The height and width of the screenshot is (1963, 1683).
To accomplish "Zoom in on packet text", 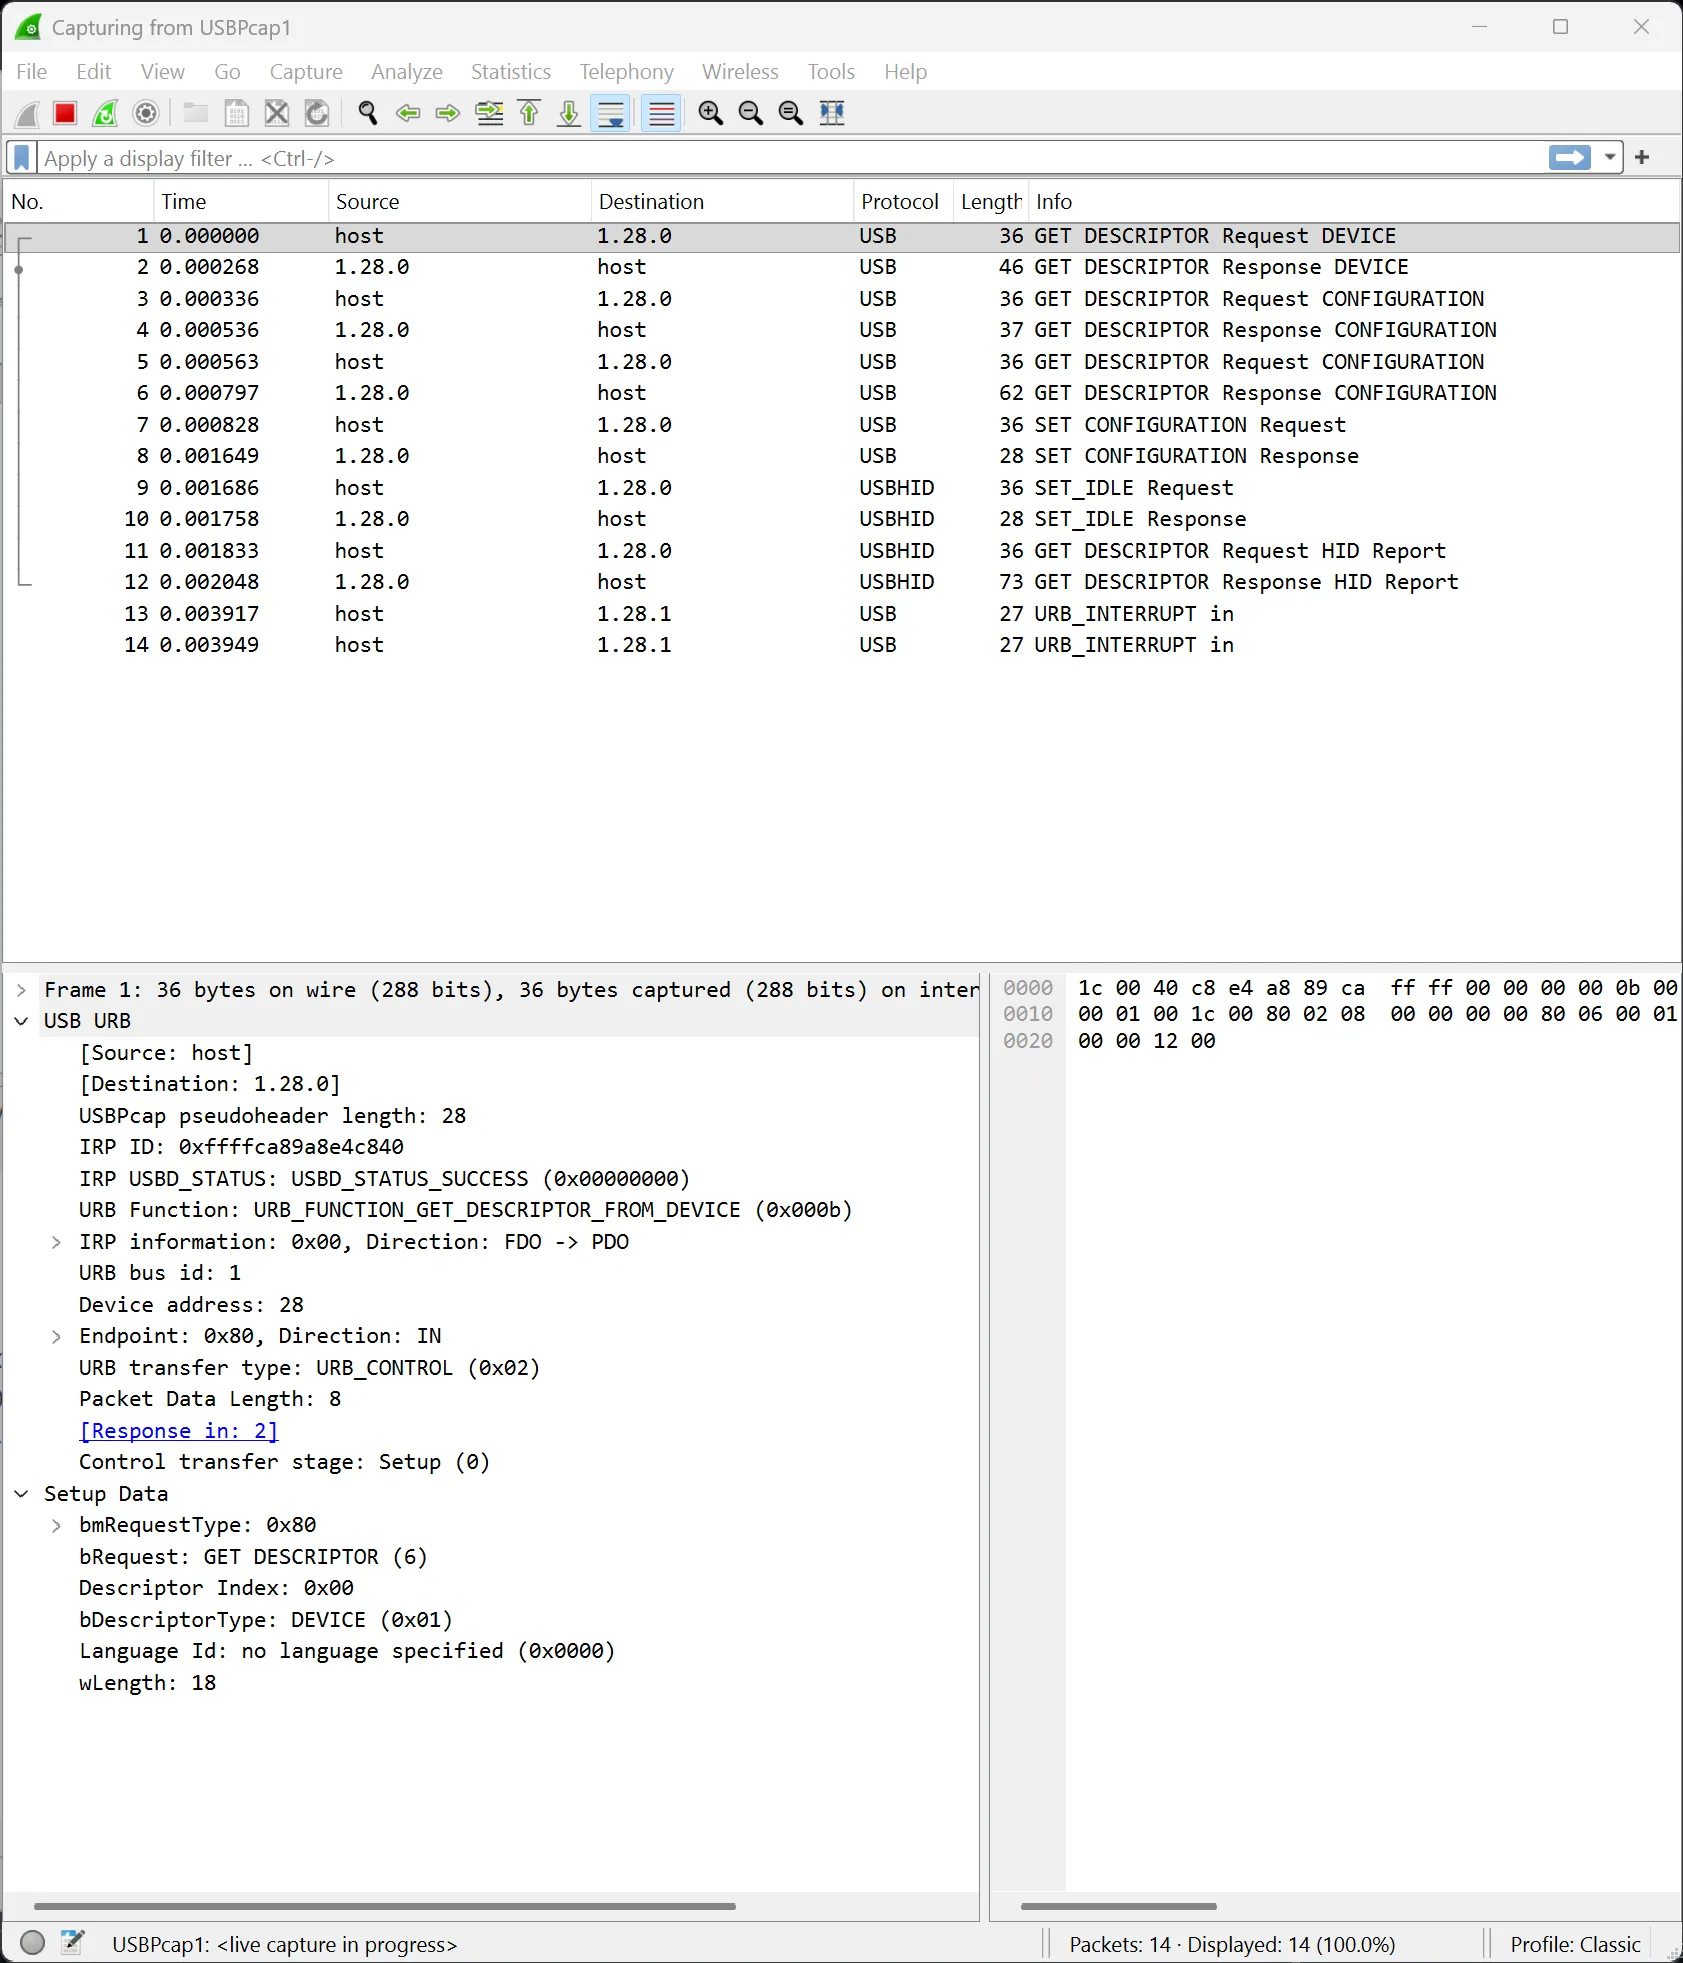I will [711, 113].
